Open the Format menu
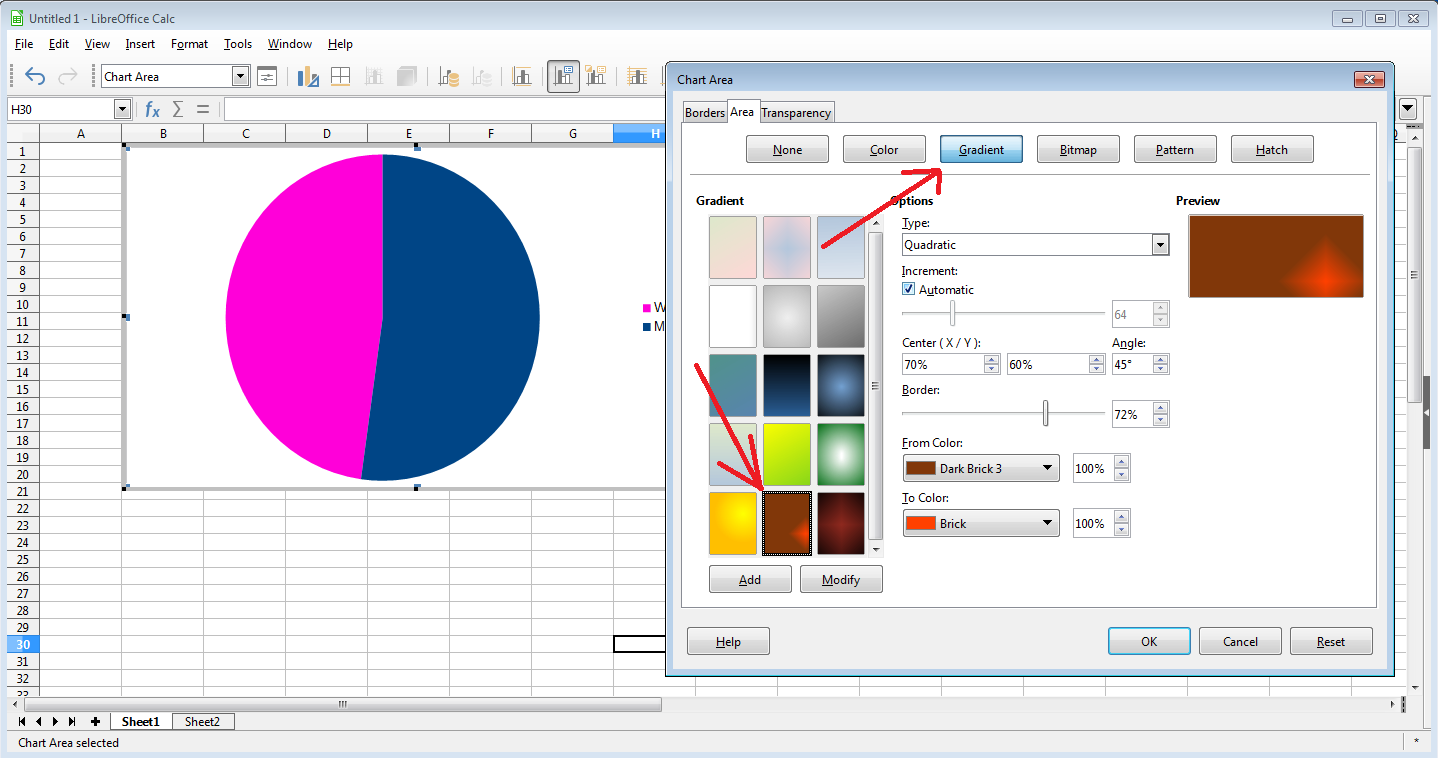The height and width of the screenshot is (758, 1438). pos(189,44)
